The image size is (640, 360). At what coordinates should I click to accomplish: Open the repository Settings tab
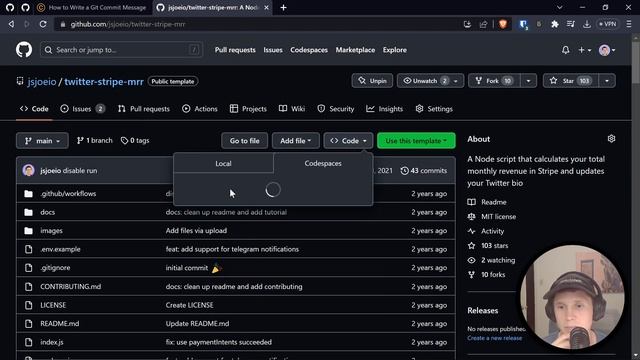coord(434,109)
